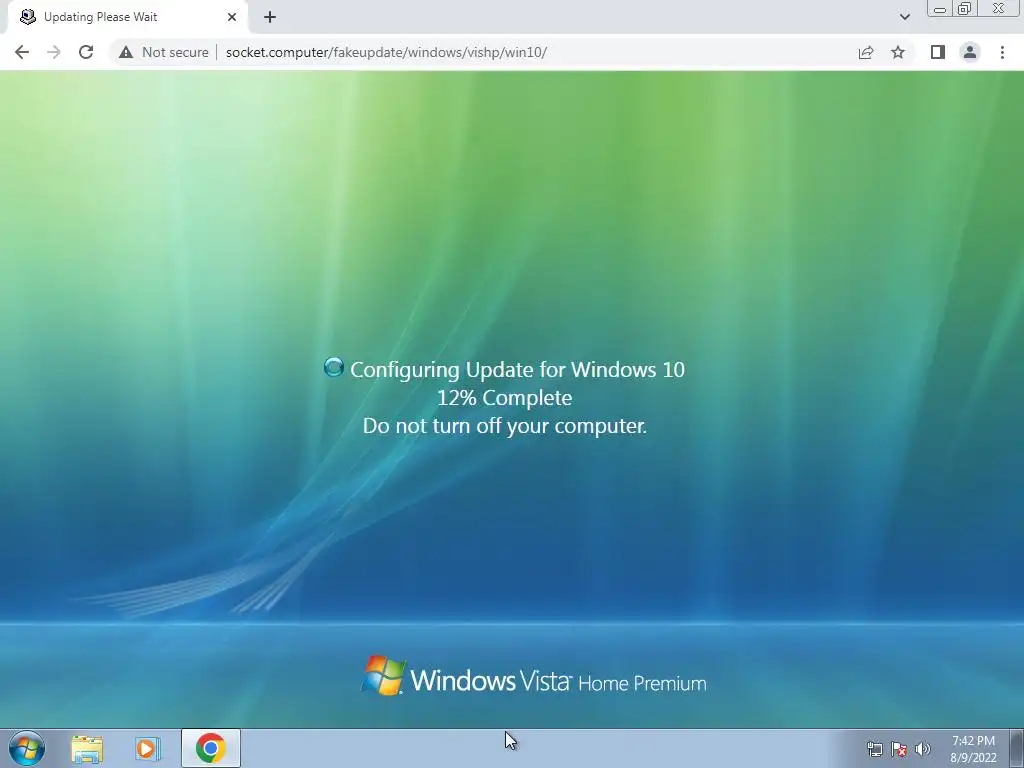
Task: Click the address bar URL socket.computer
Action: 386,52
